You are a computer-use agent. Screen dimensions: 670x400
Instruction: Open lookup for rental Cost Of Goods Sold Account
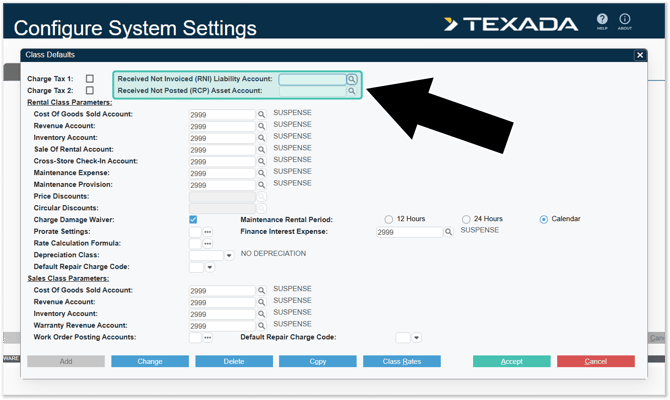click(262, 115)
